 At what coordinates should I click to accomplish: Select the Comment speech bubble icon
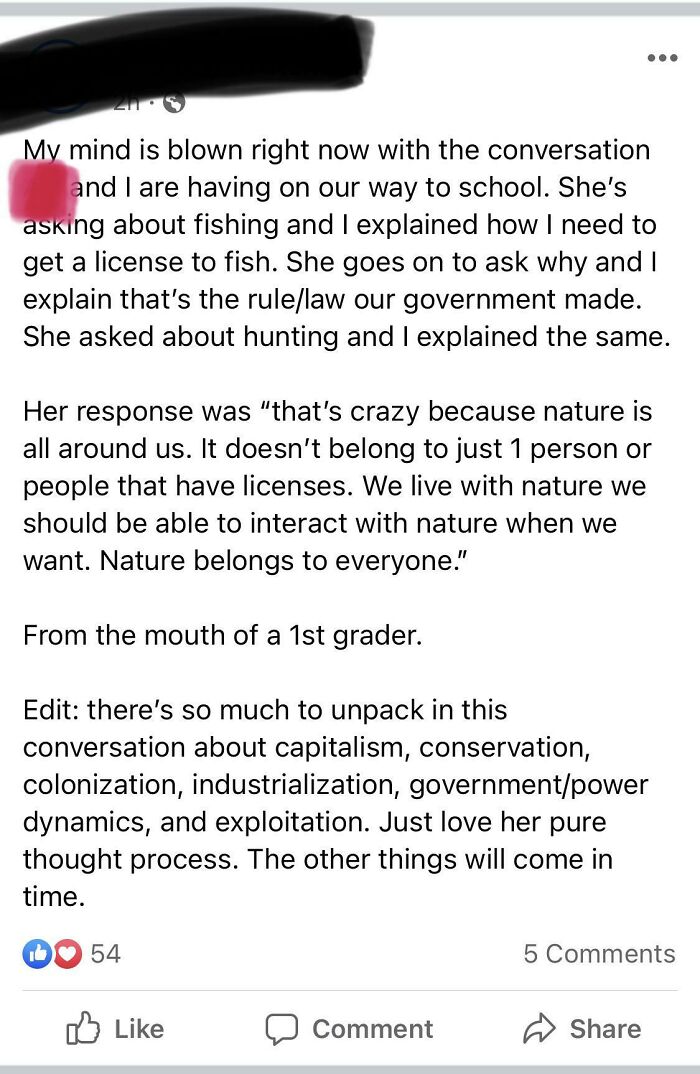click(284, 1028)
